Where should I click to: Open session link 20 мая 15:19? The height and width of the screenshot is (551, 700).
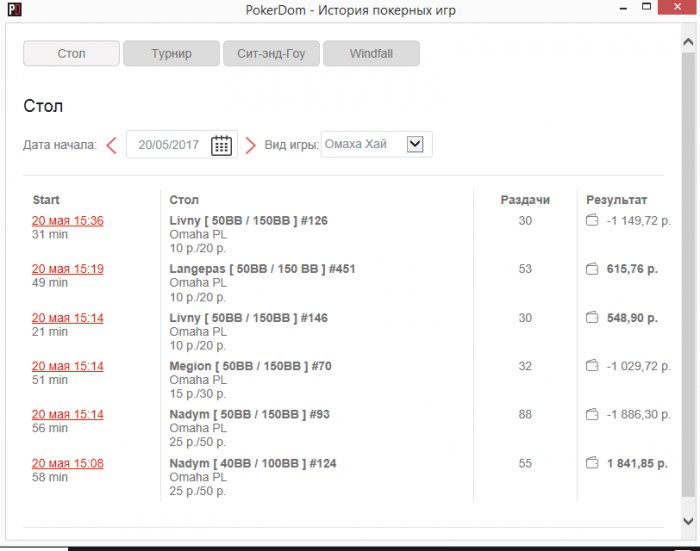point(67,269)
